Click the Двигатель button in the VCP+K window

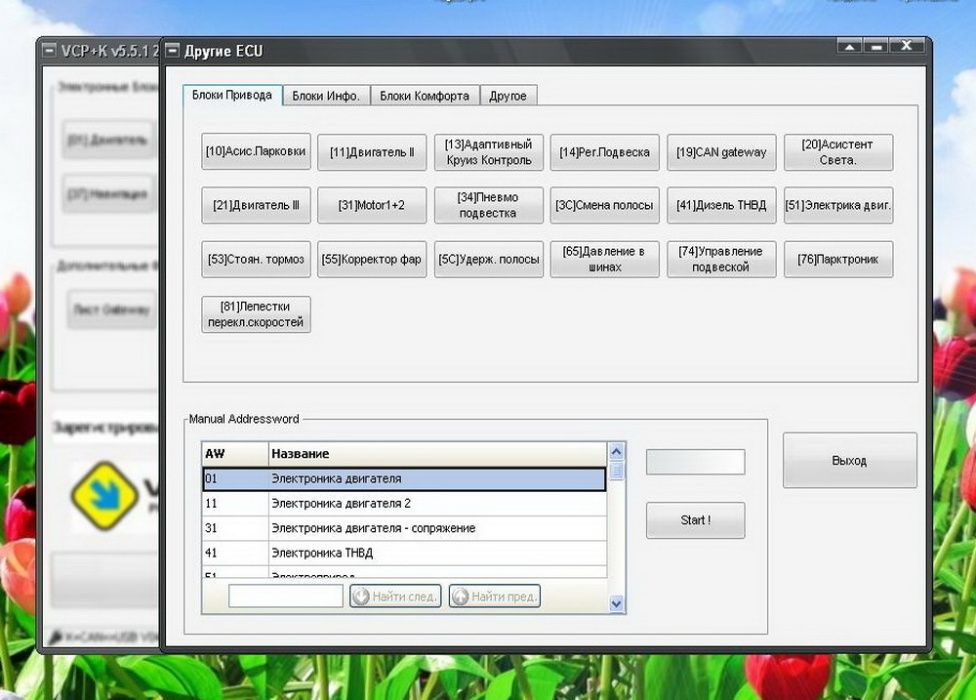coord(108,139)
